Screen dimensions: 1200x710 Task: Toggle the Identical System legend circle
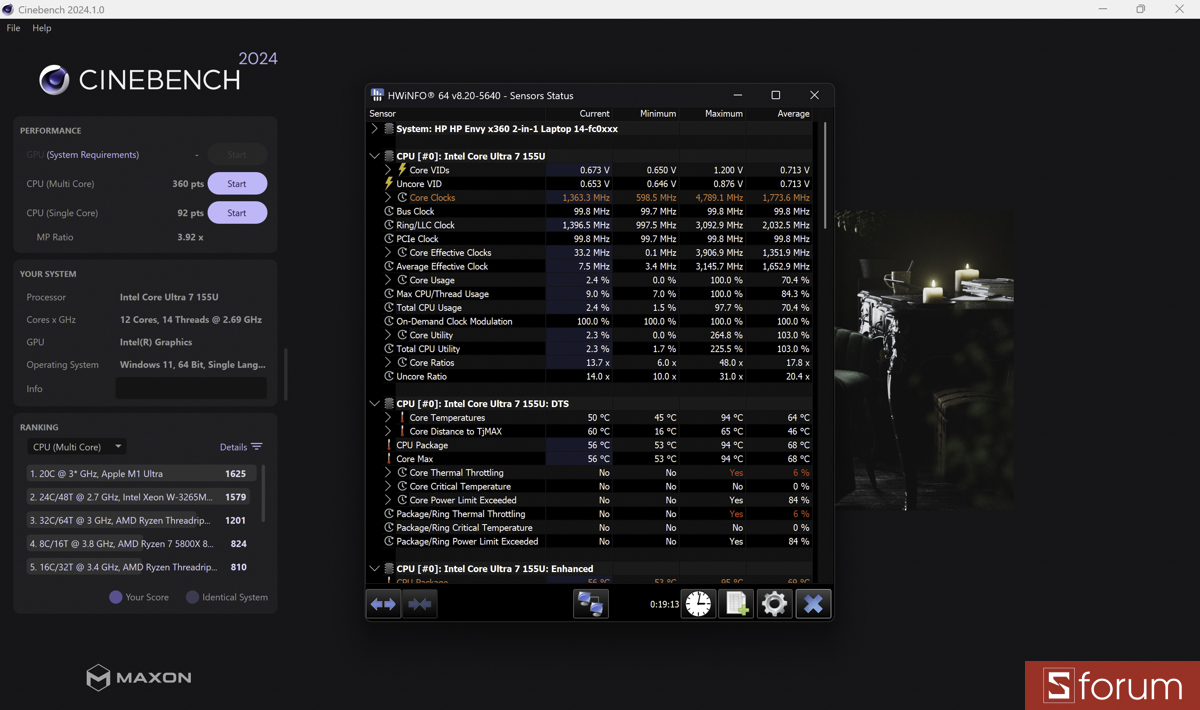(192, 597)
